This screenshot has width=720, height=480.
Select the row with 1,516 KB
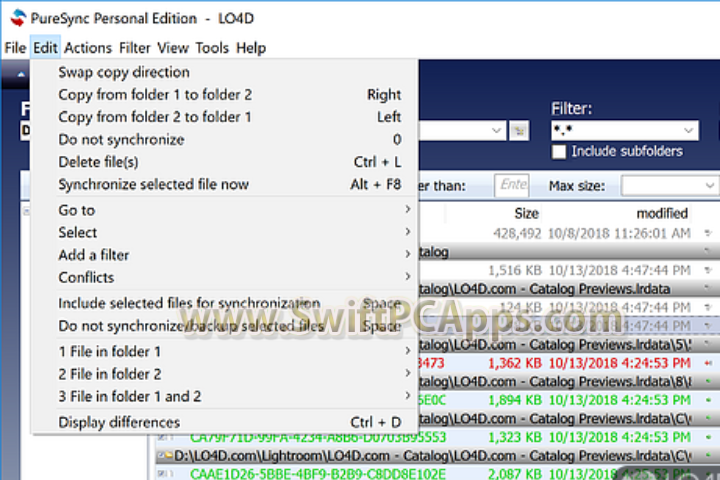(568, 270)
